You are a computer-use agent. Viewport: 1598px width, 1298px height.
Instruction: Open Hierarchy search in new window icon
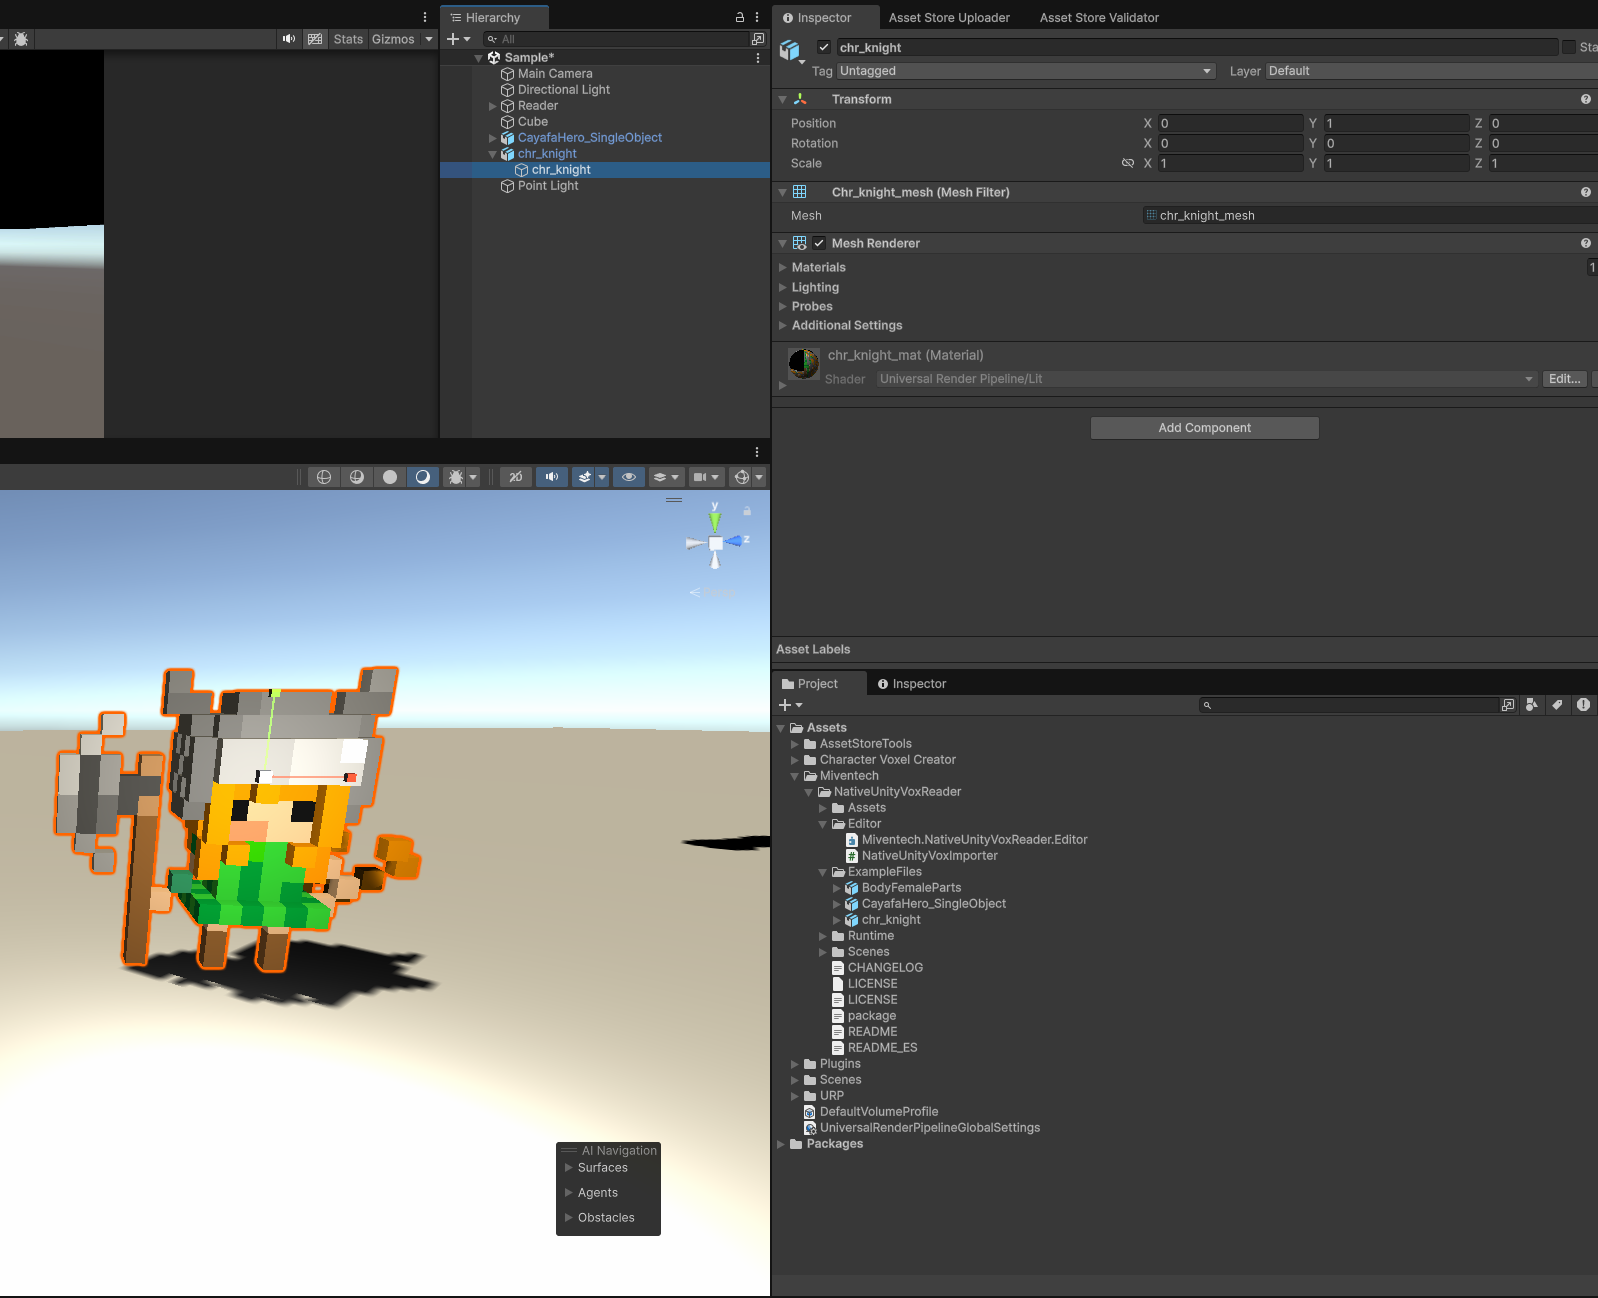758,39
